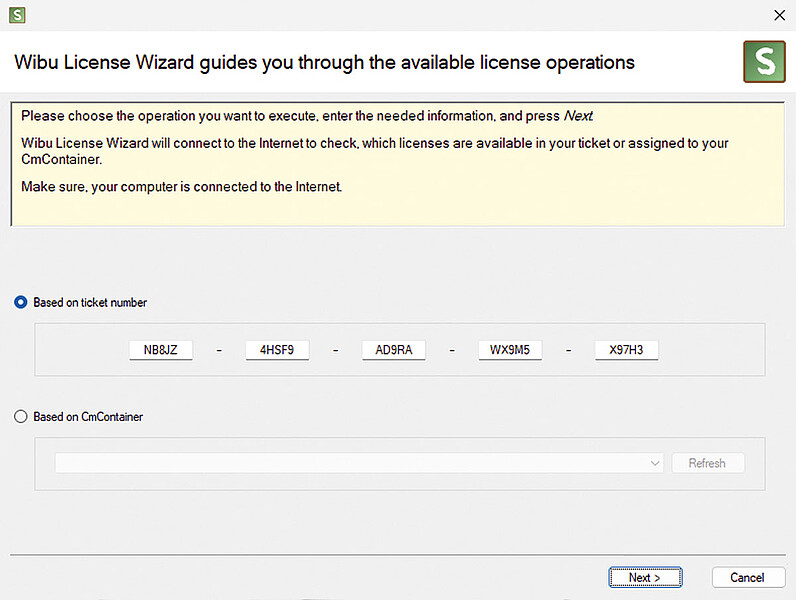Image resolution: width=796 pixels, height=600 pixels.
Task: Click 'Based on CmContainer' label
Action: pos(88,417)
